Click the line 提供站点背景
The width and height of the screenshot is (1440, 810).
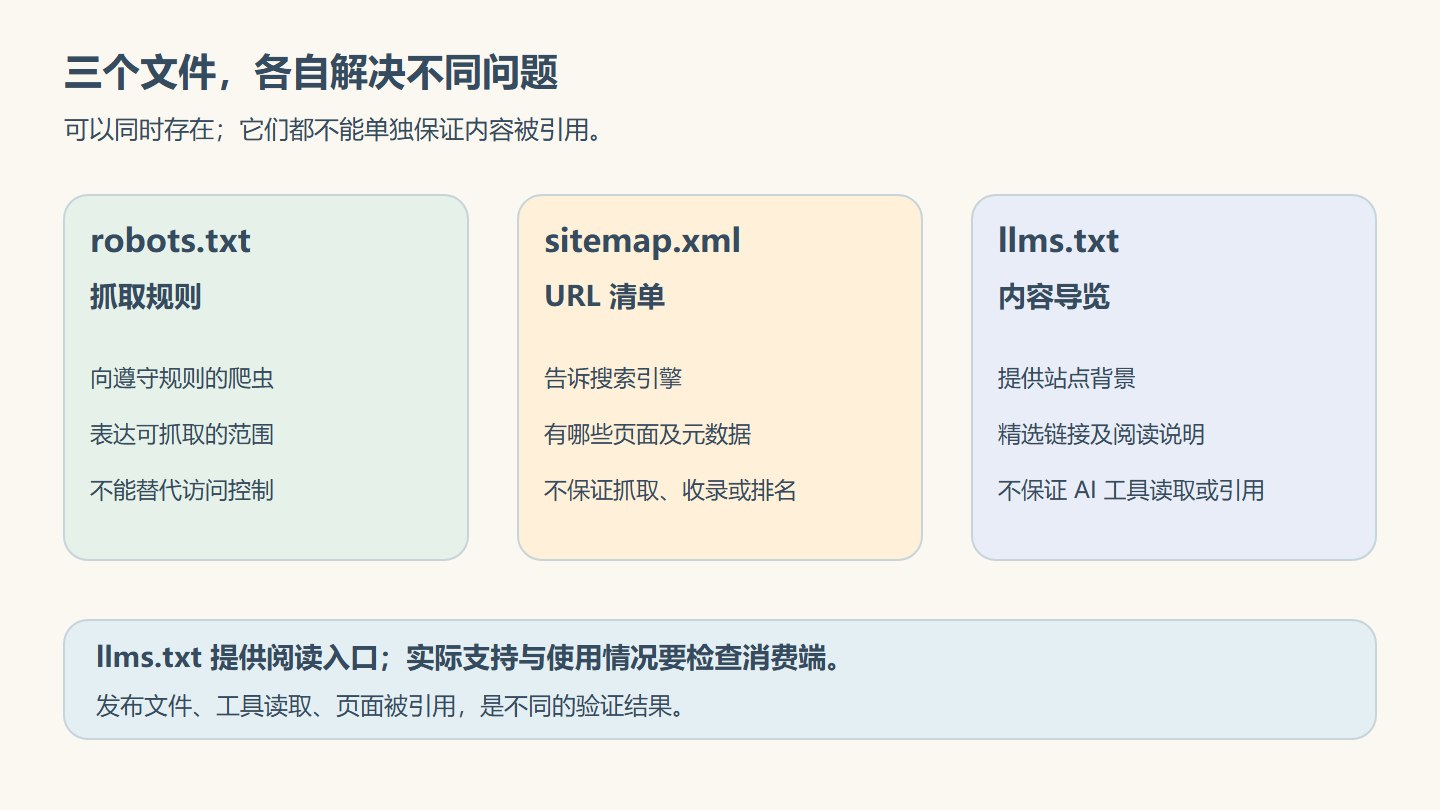pyautogui.click(x=1067, y=379)
